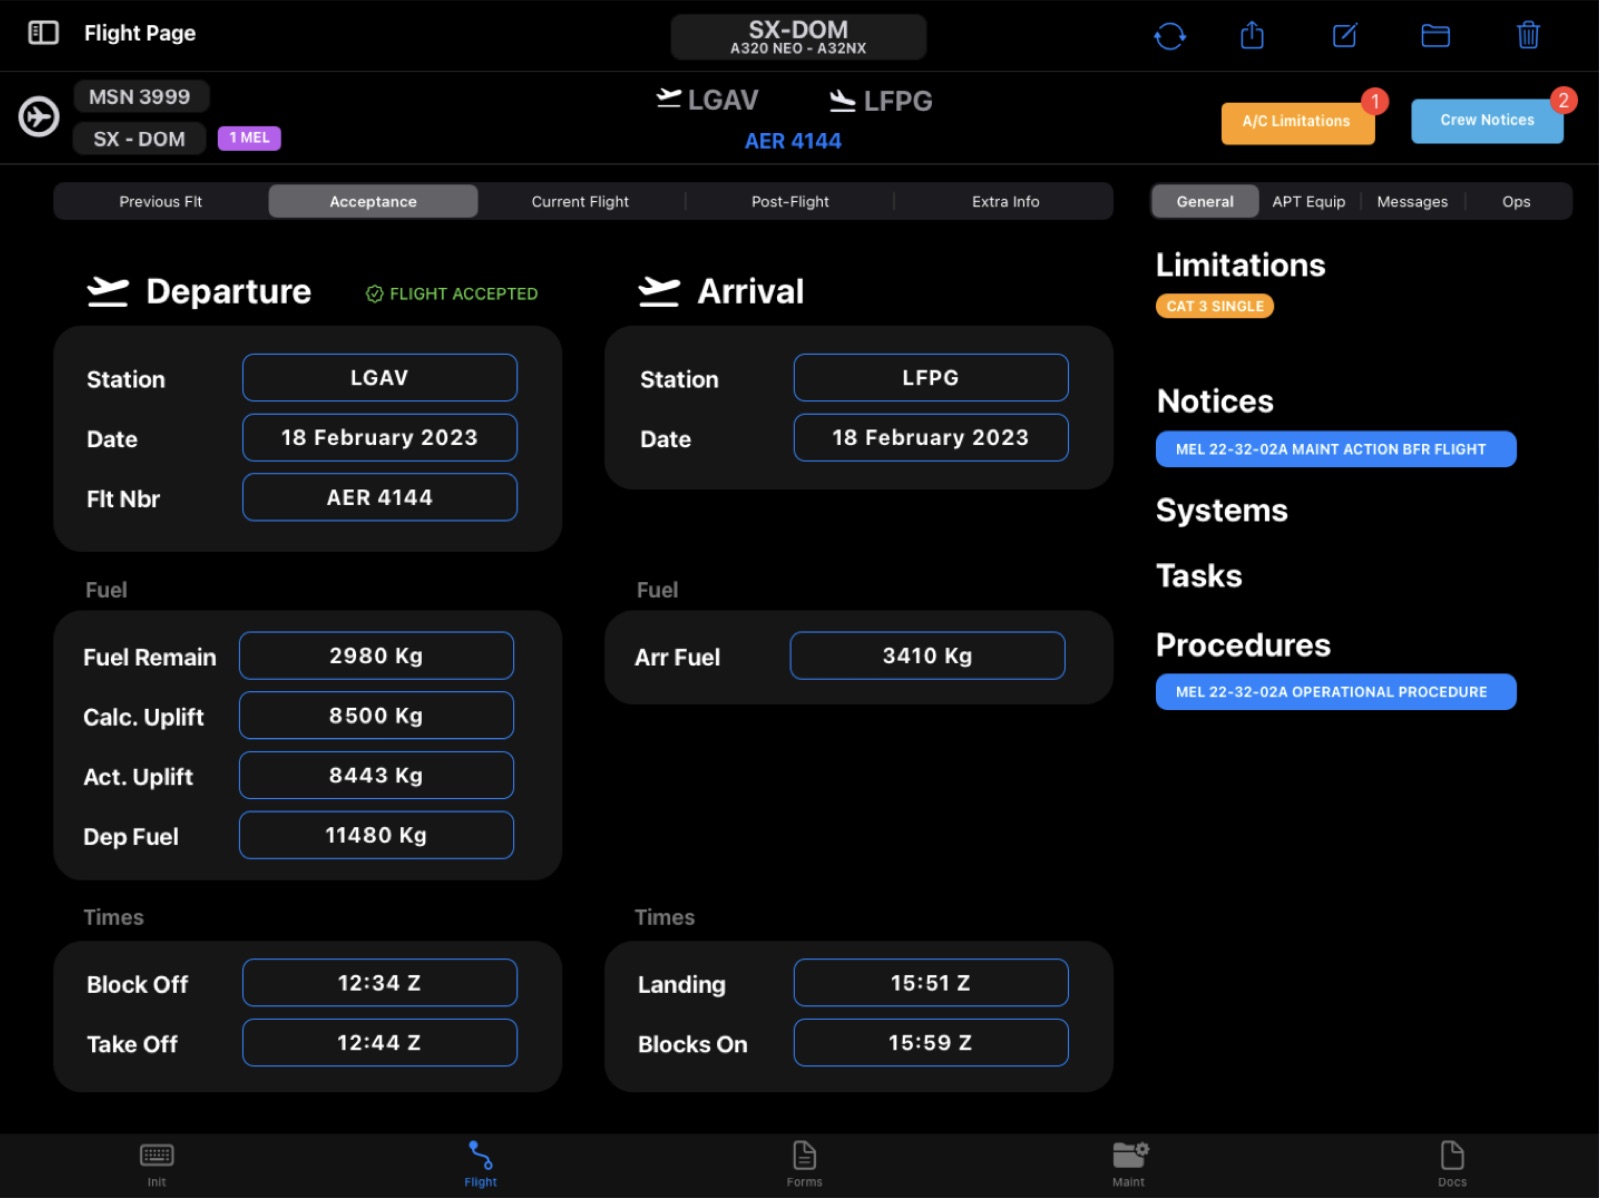Edit the departure Date field
The image size is (1600, 1198).
coord(380,438)
